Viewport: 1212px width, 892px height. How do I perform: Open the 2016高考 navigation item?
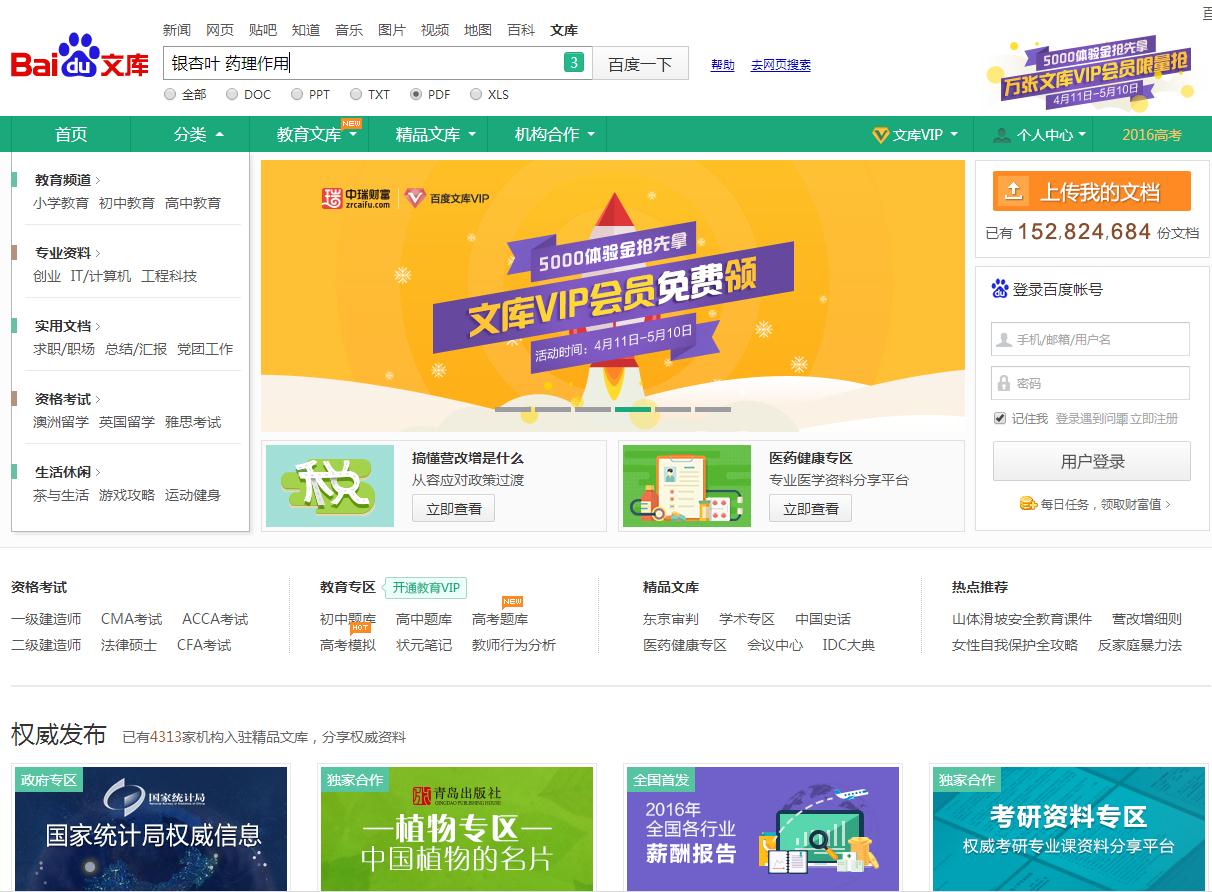point(1151,135)
